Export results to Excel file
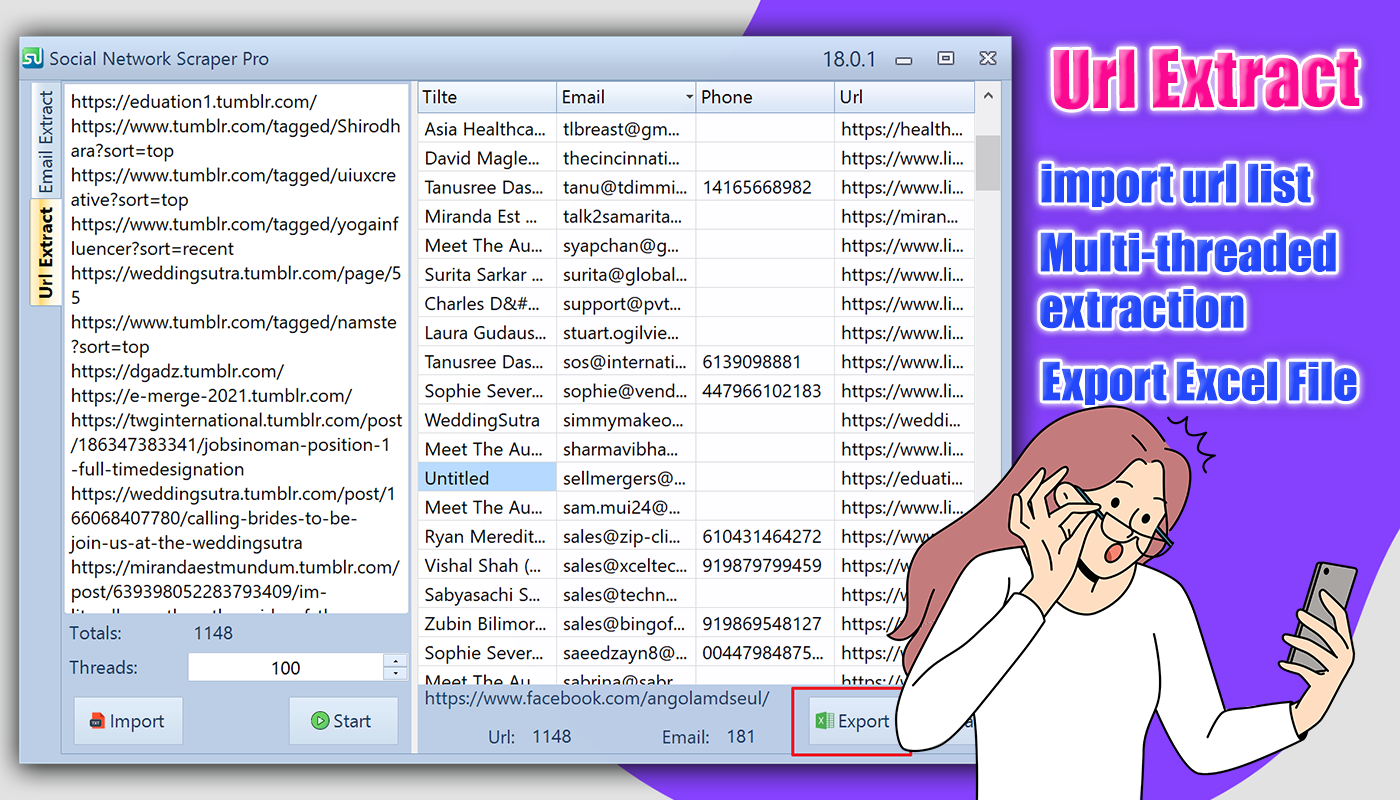The width and height of the screenshot is (1400, 800). pos(851,721)
